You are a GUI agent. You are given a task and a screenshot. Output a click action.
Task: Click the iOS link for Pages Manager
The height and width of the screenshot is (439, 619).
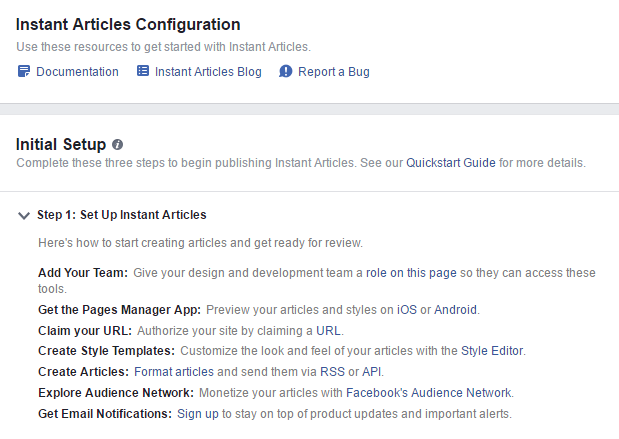pyautogui.click(x=407, y=310)
